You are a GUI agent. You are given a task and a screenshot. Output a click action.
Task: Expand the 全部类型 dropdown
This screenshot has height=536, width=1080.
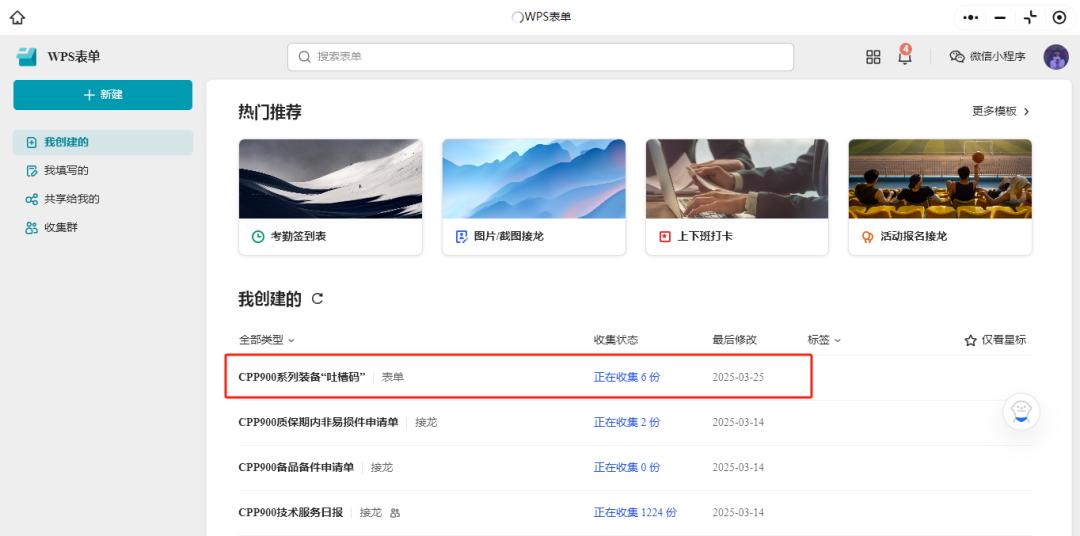266,340
